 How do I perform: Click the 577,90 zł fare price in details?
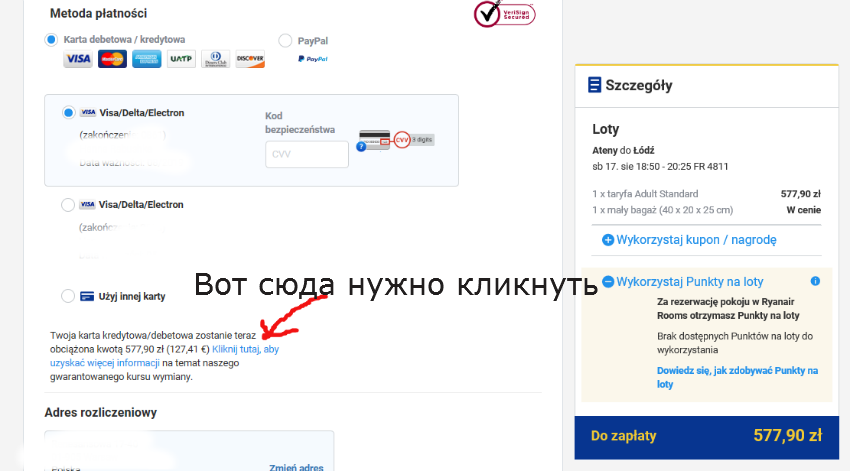coord(801,193)
